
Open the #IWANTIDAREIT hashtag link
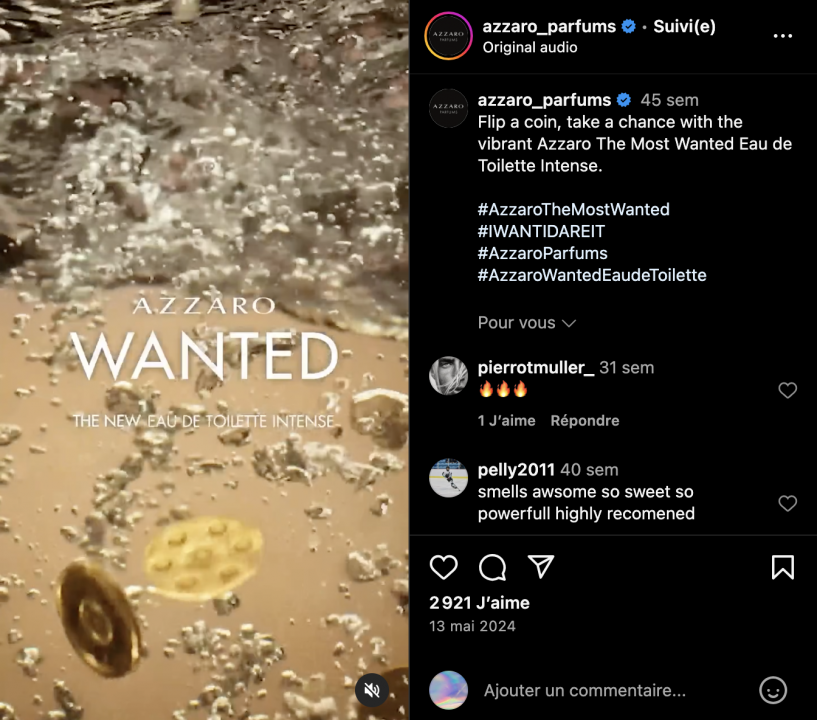tap(541, 231)
